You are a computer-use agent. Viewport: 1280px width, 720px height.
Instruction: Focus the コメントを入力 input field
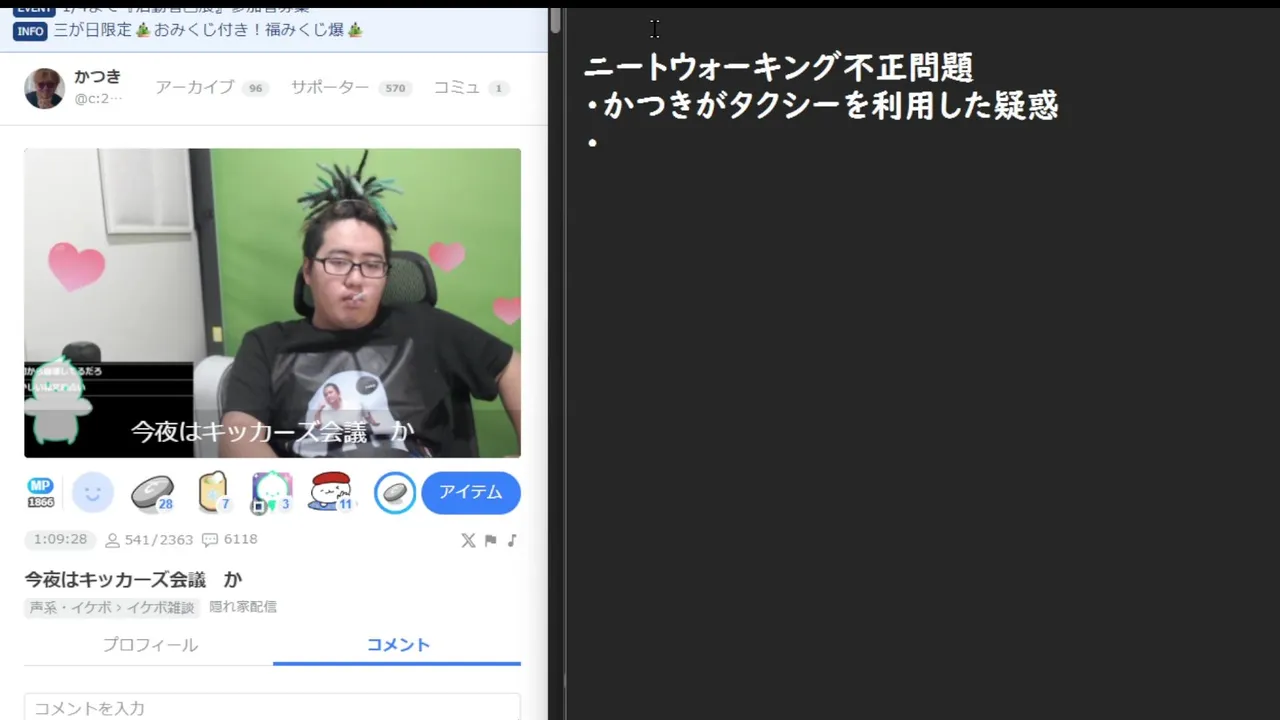tap(272, 707)
